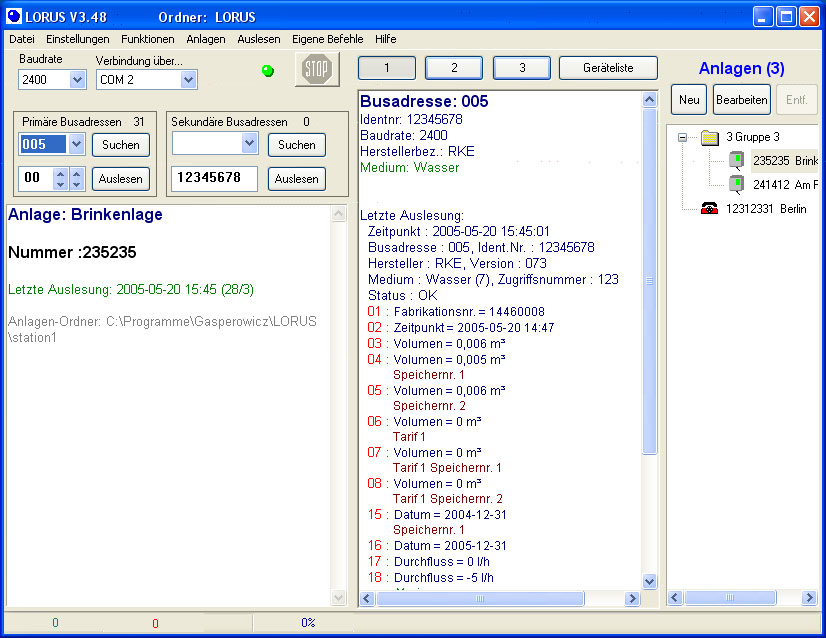Click the STOP sign icon
Screen dimensions: 826x638
click(x=318, y=70)
